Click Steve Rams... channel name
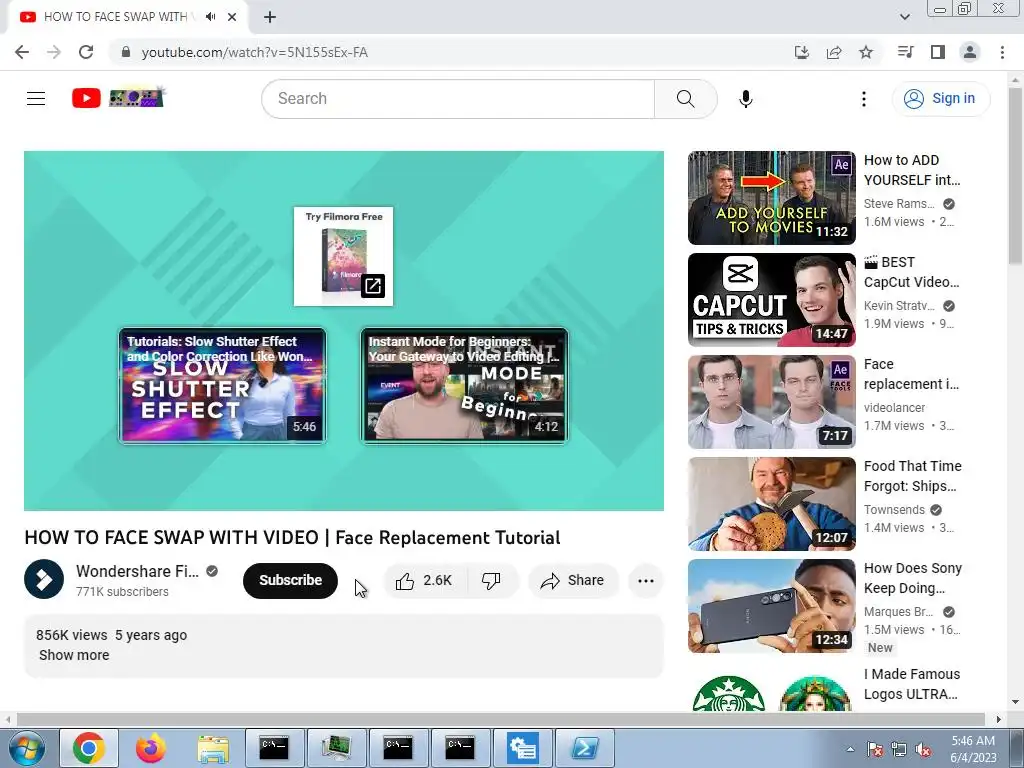Viewport: 1024px width, 768px height. [899, 204]
